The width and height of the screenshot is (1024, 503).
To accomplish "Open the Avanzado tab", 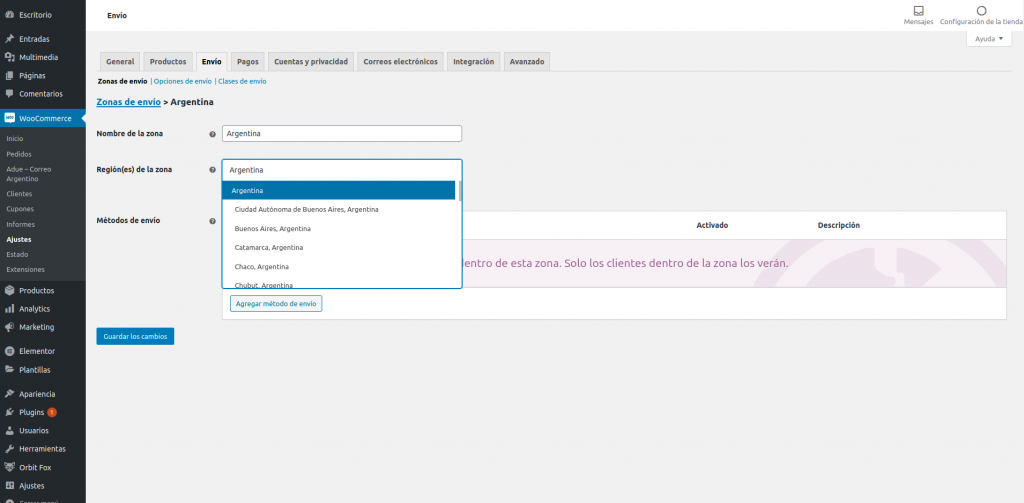I will click(x=526, y=61).
